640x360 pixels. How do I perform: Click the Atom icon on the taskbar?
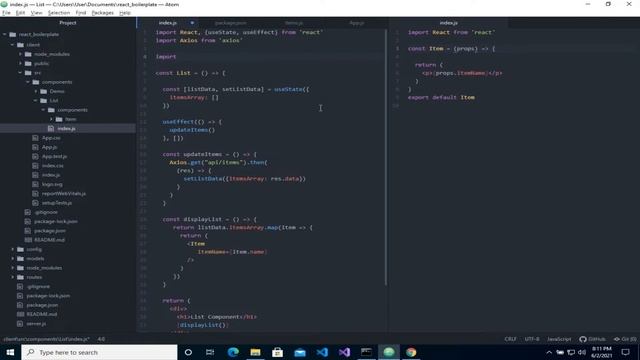point(389,352)
